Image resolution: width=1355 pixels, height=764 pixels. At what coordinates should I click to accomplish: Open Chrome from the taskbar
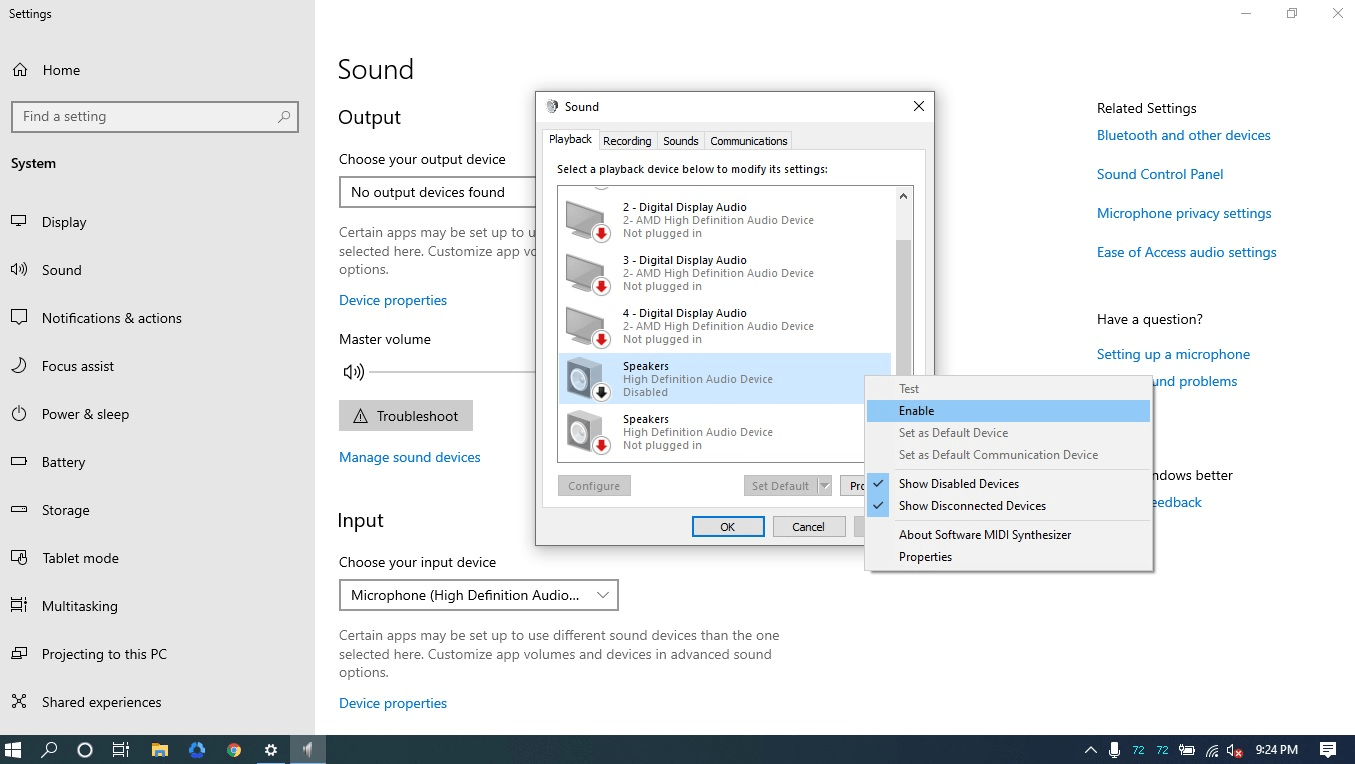[234, 750]
